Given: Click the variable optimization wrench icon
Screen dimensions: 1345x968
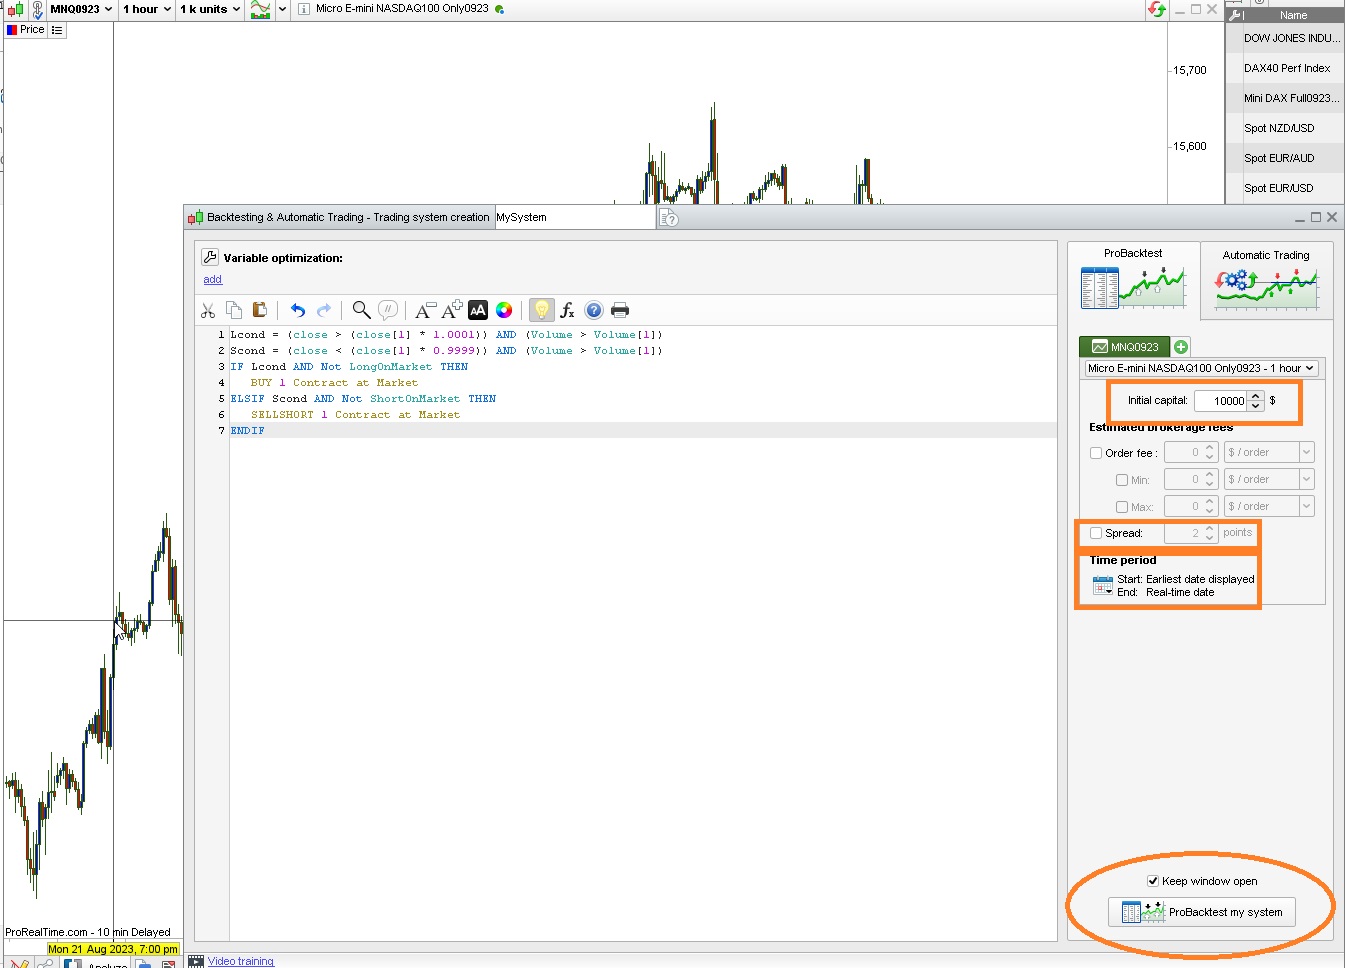Looking at the screenshot, I should pos(210,257).
